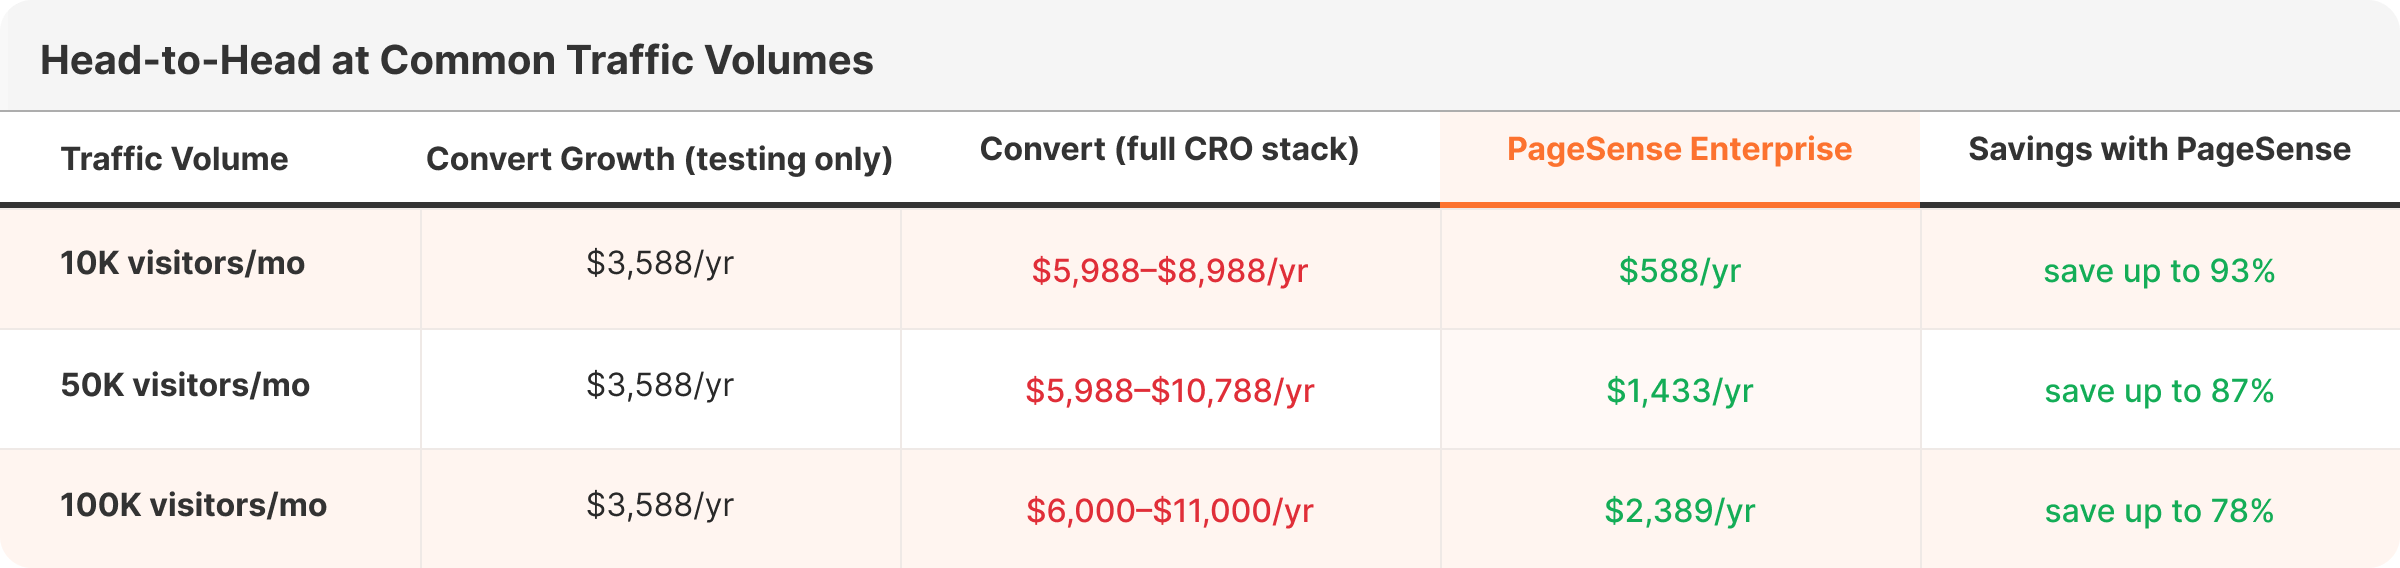The height and width of the screenshot is (568, 2400).
Task: Select the Savings with PageSense header
Action: 2159,149
